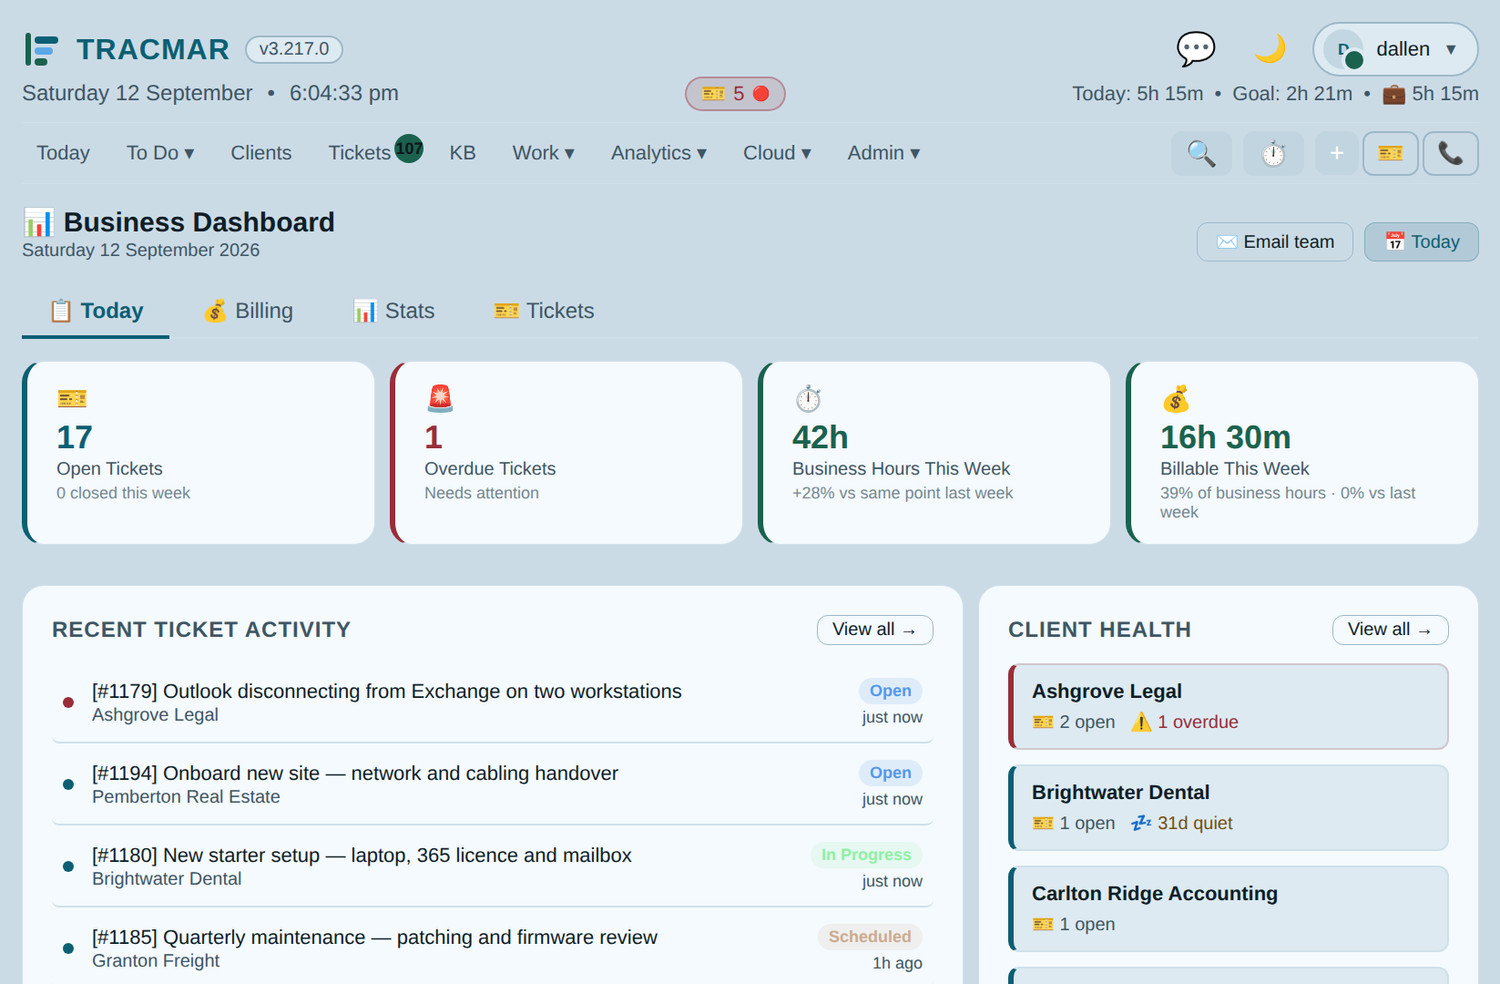Click the sleep icon by 31d quiet
Image resolution: width=1500 pixels, height=984 pixels.
(x=1141, y=823)
